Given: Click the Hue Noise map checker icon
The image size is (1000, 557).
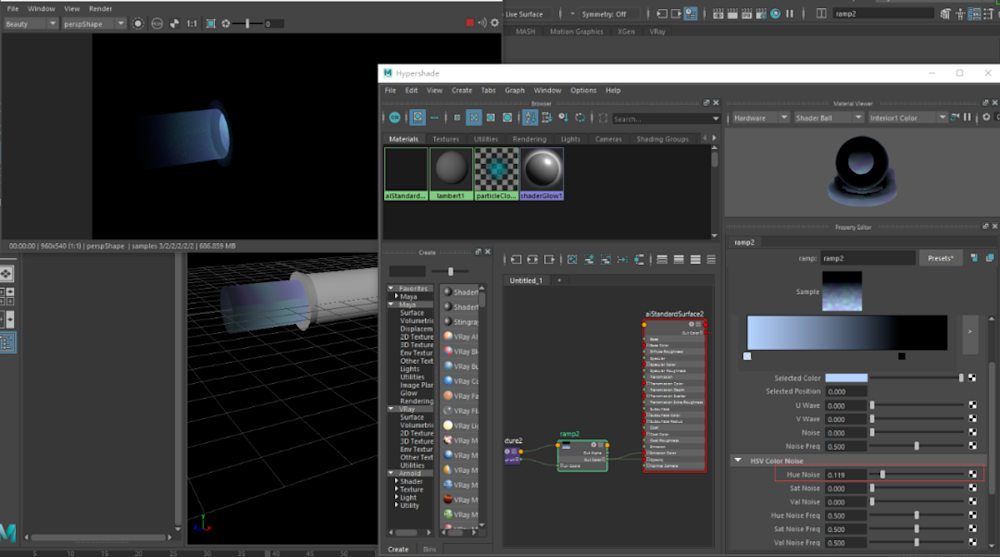Looking at the screenshot, I should [972, 474].
